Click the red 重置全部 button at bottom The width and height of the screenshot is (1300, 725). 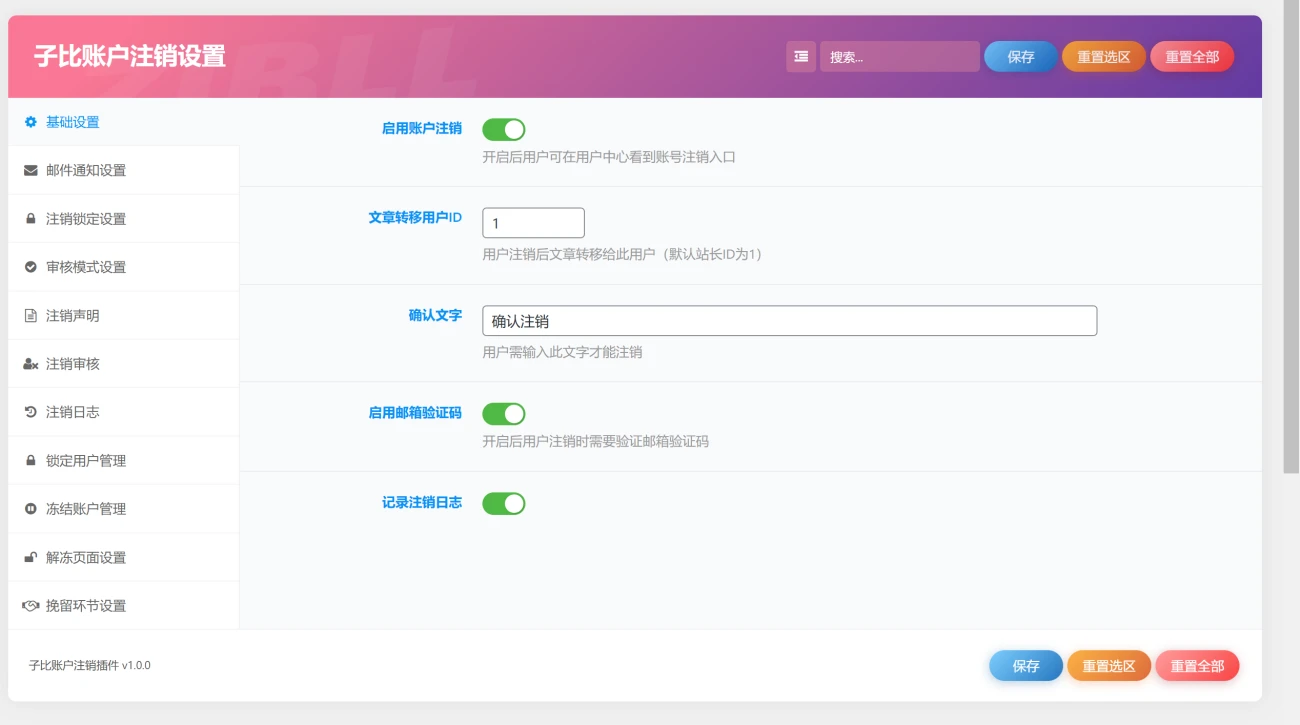click(x=1196, y=665)
